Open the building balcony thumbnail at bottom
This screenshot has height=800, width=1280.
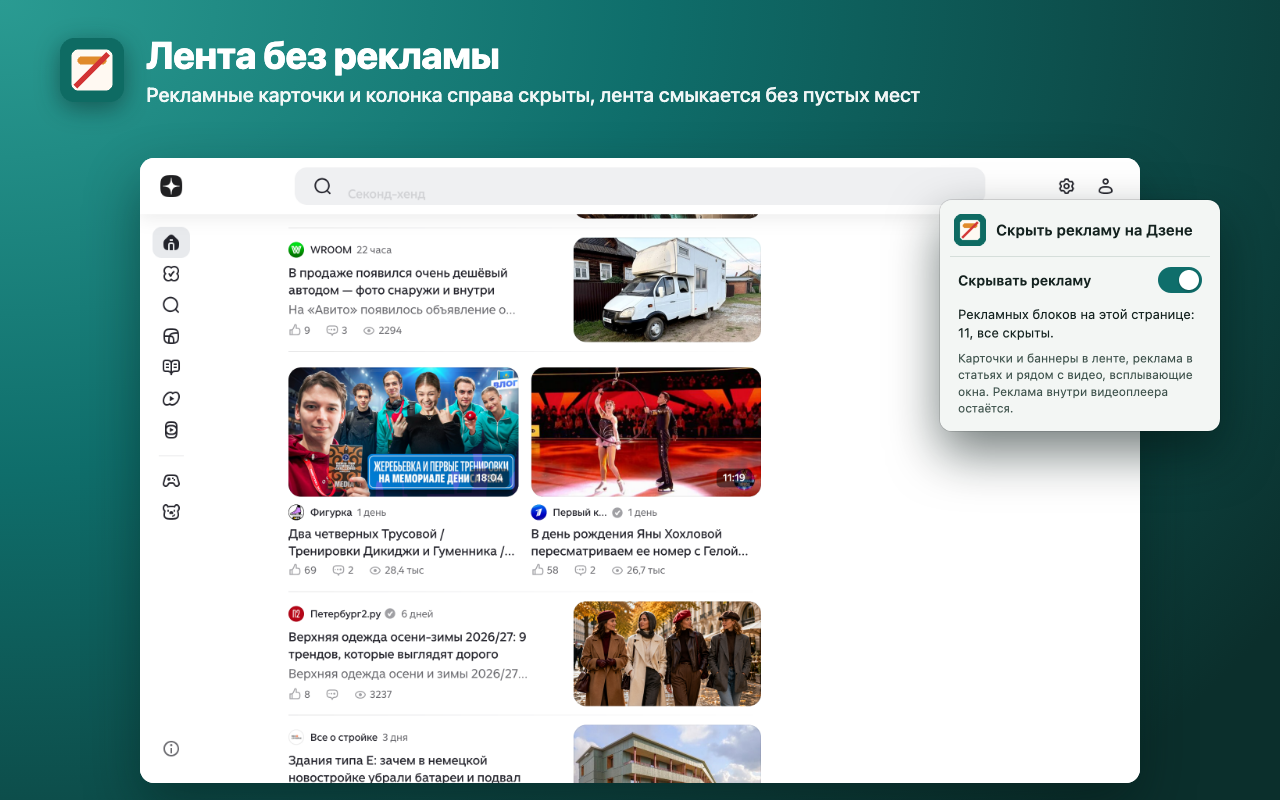(x=667, y=753)
